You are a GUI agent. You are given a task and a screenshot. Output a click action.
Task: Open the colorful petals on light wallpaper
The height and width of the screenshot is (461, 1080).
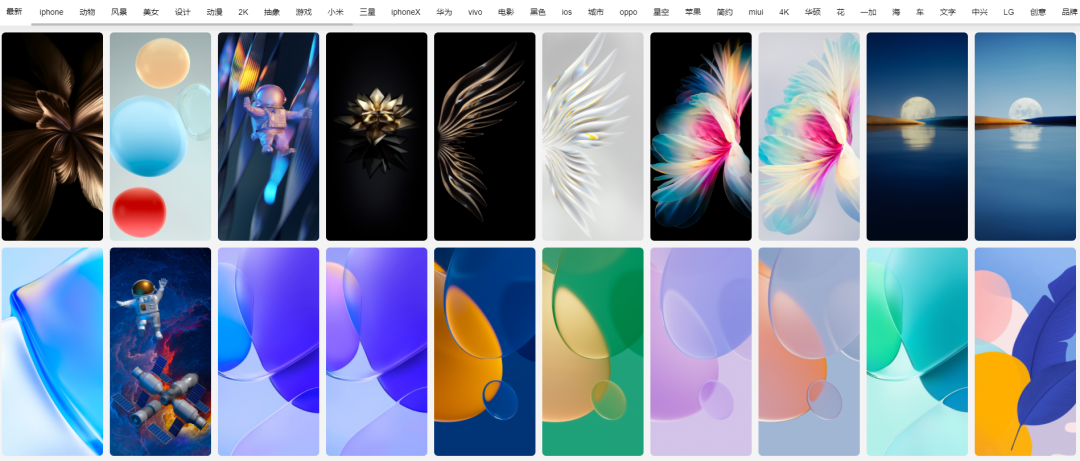point(809,136)
